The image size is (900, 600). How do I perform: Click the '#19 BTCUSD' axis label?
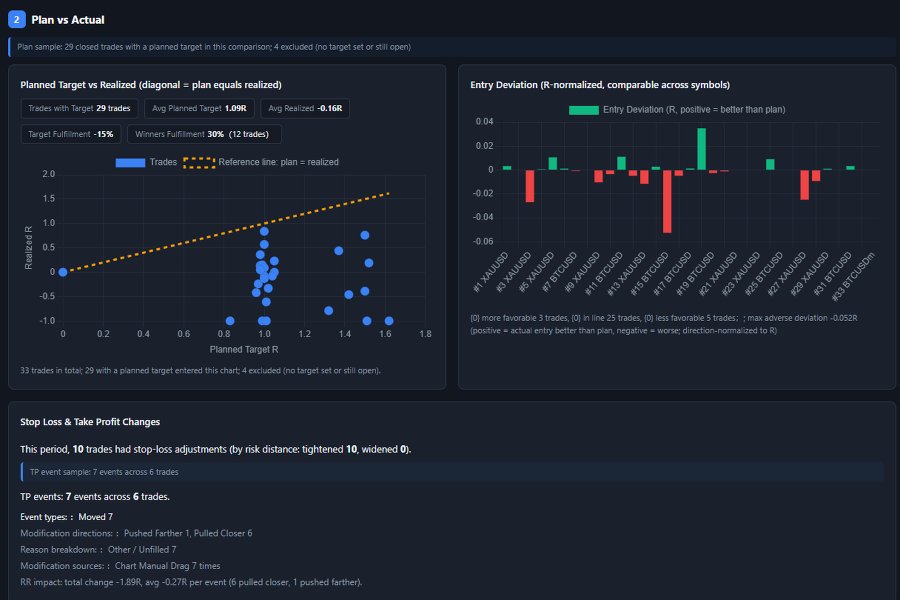click(x=696, y=273)
